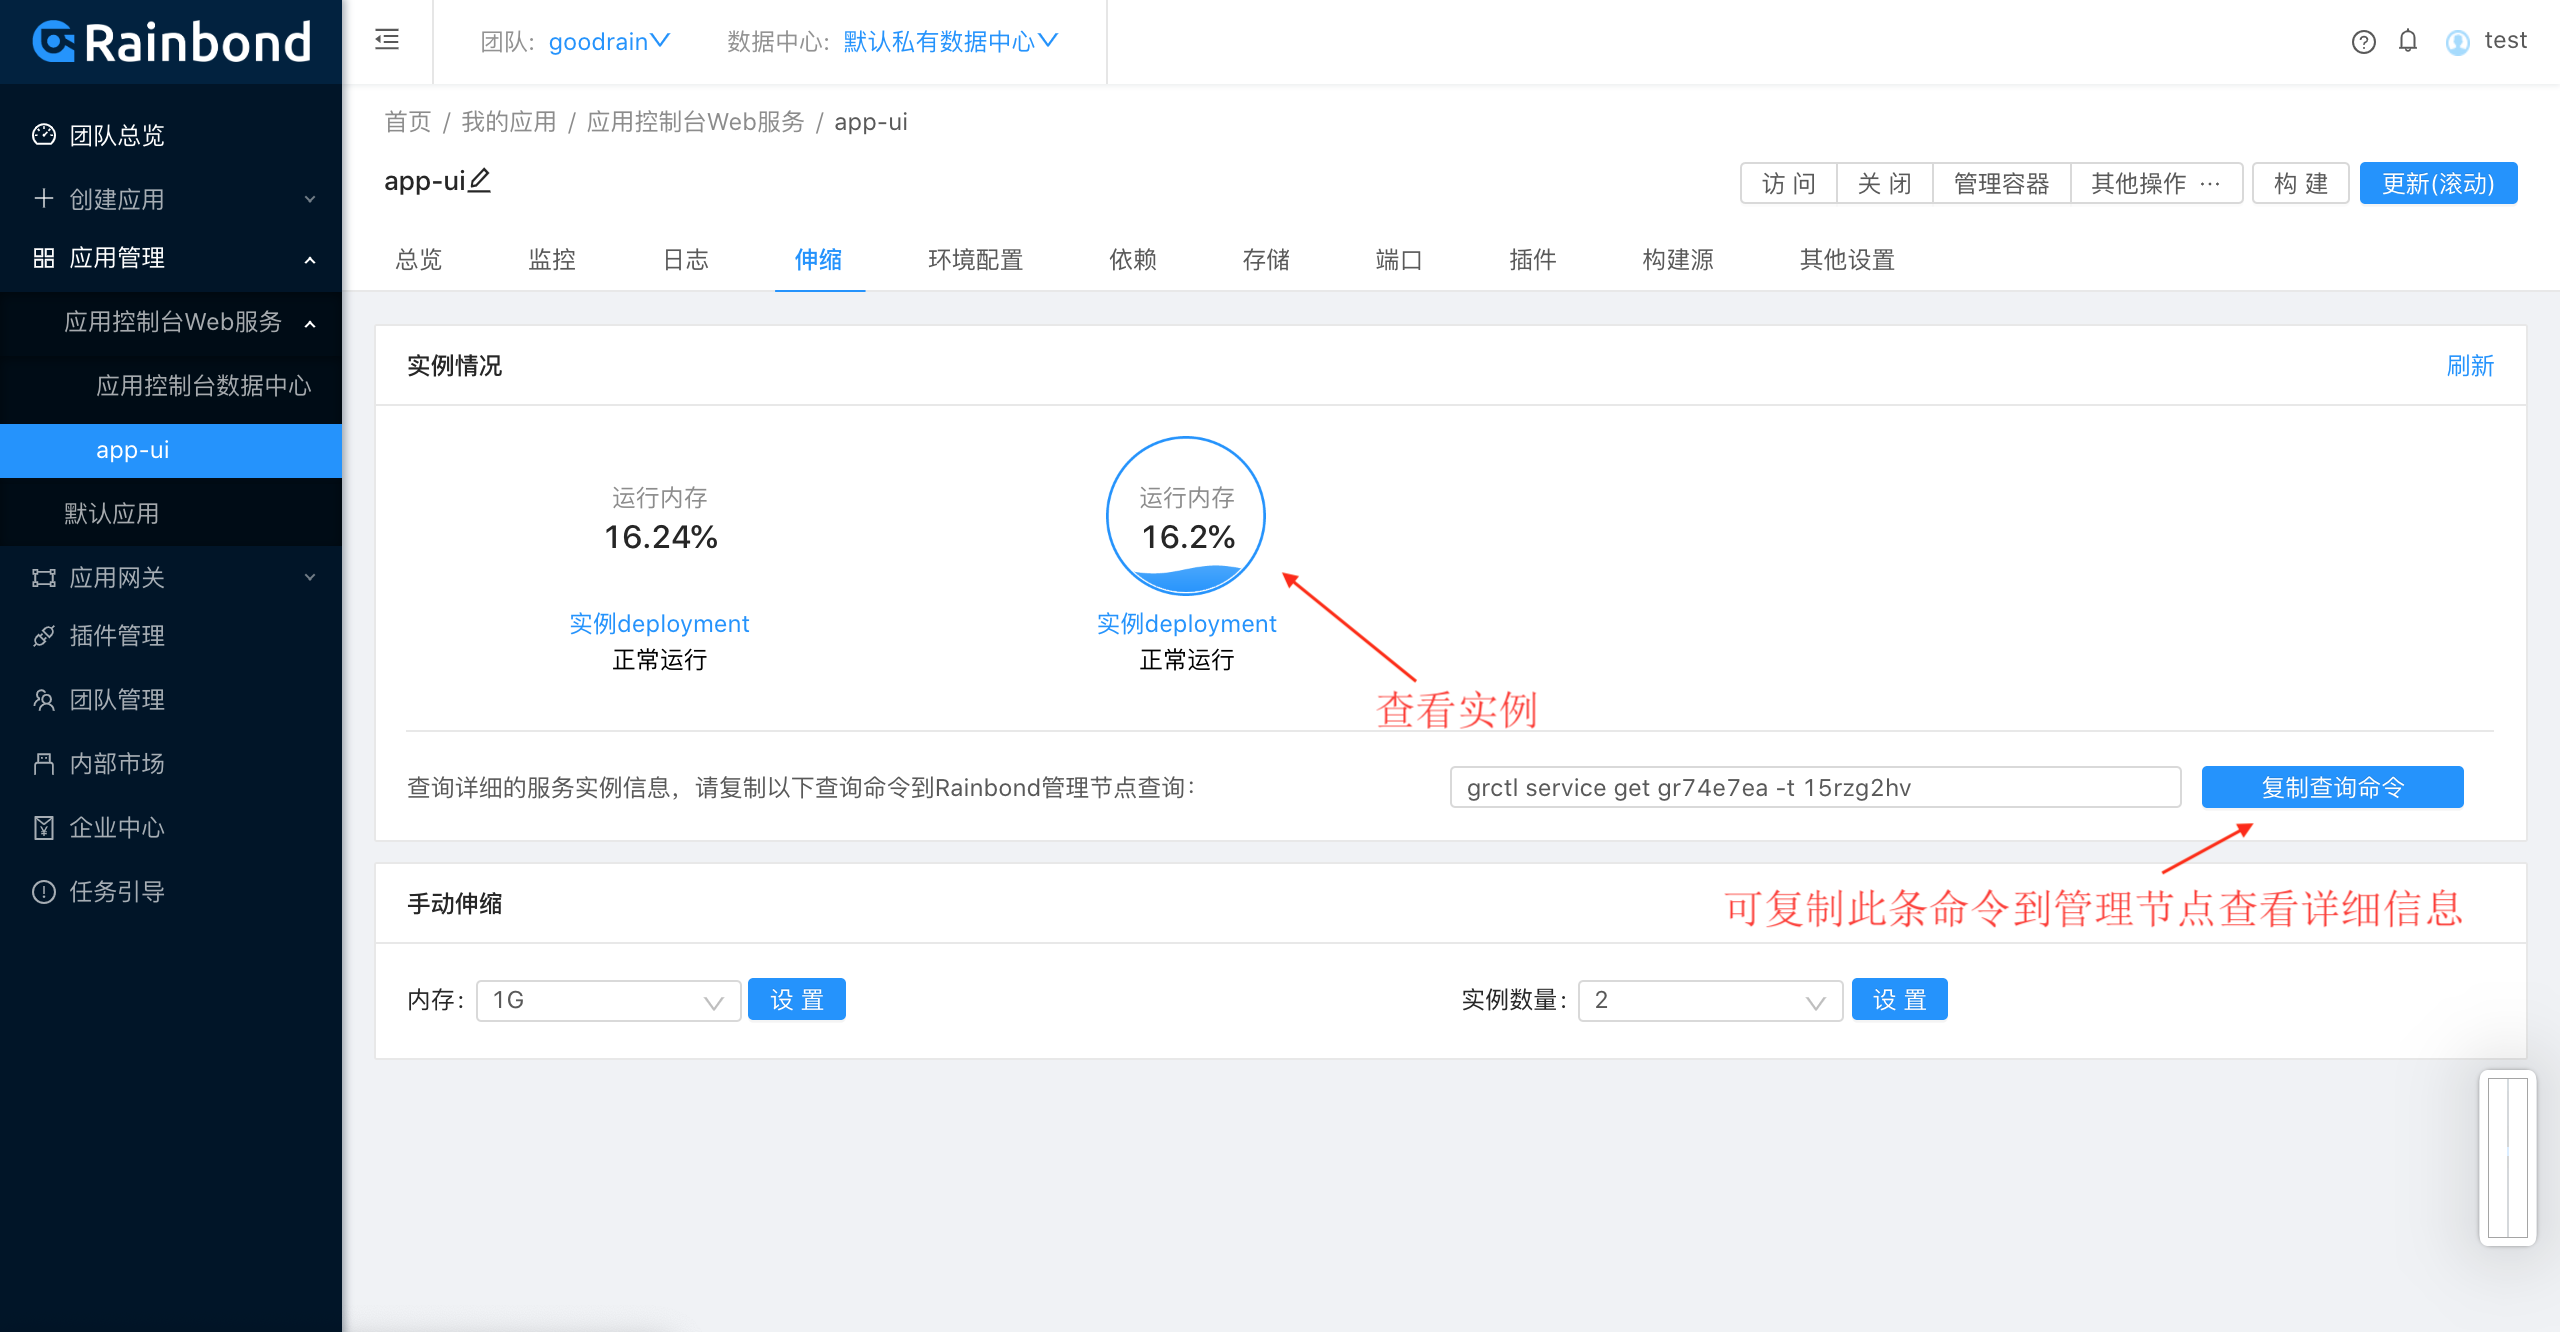The width and height of the screenshot is (2560, 1332).
Task: Switch to the 插件 tab
Action: [1533, 260]
